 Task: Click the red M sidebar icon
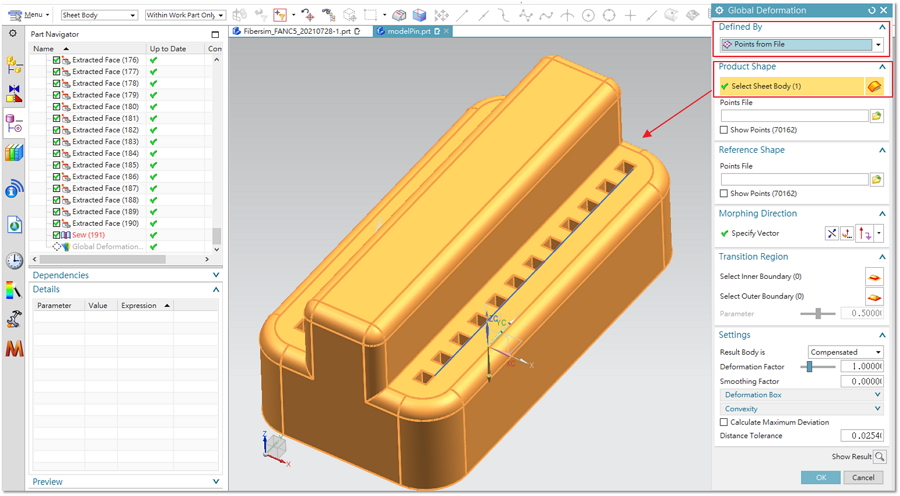[14, 348]
